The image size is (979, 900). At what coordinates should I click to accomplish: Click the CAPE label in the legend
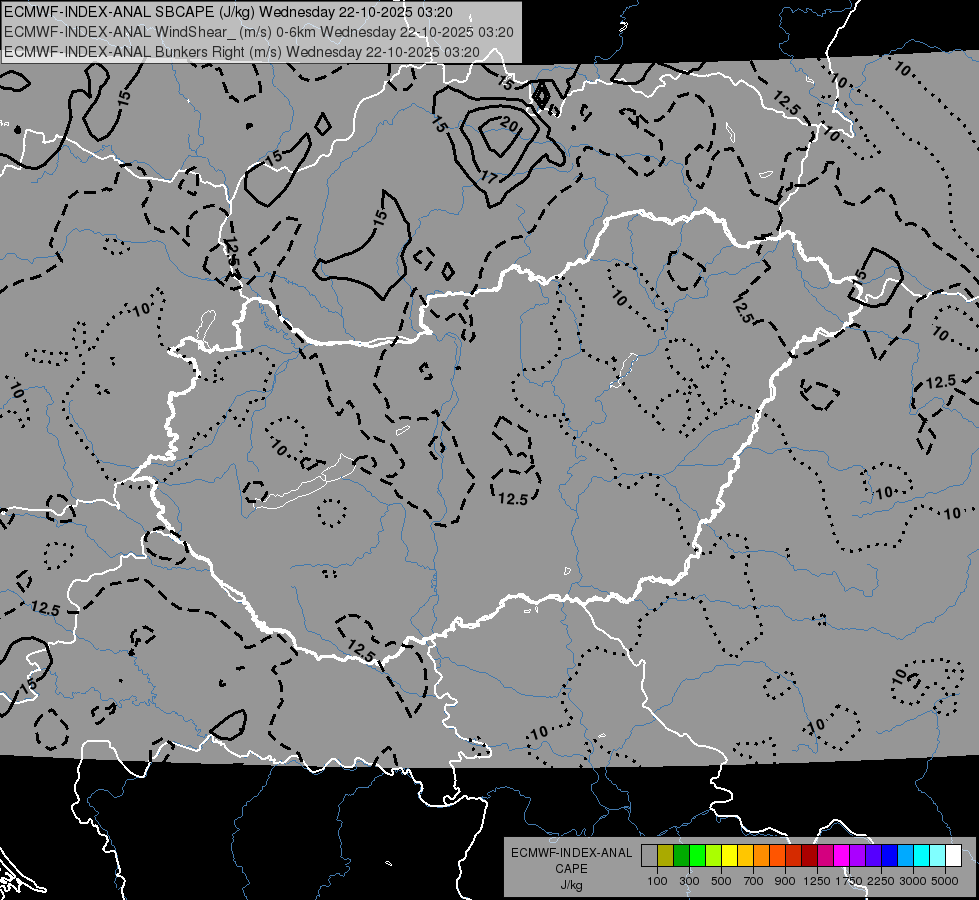click(571, 869)
